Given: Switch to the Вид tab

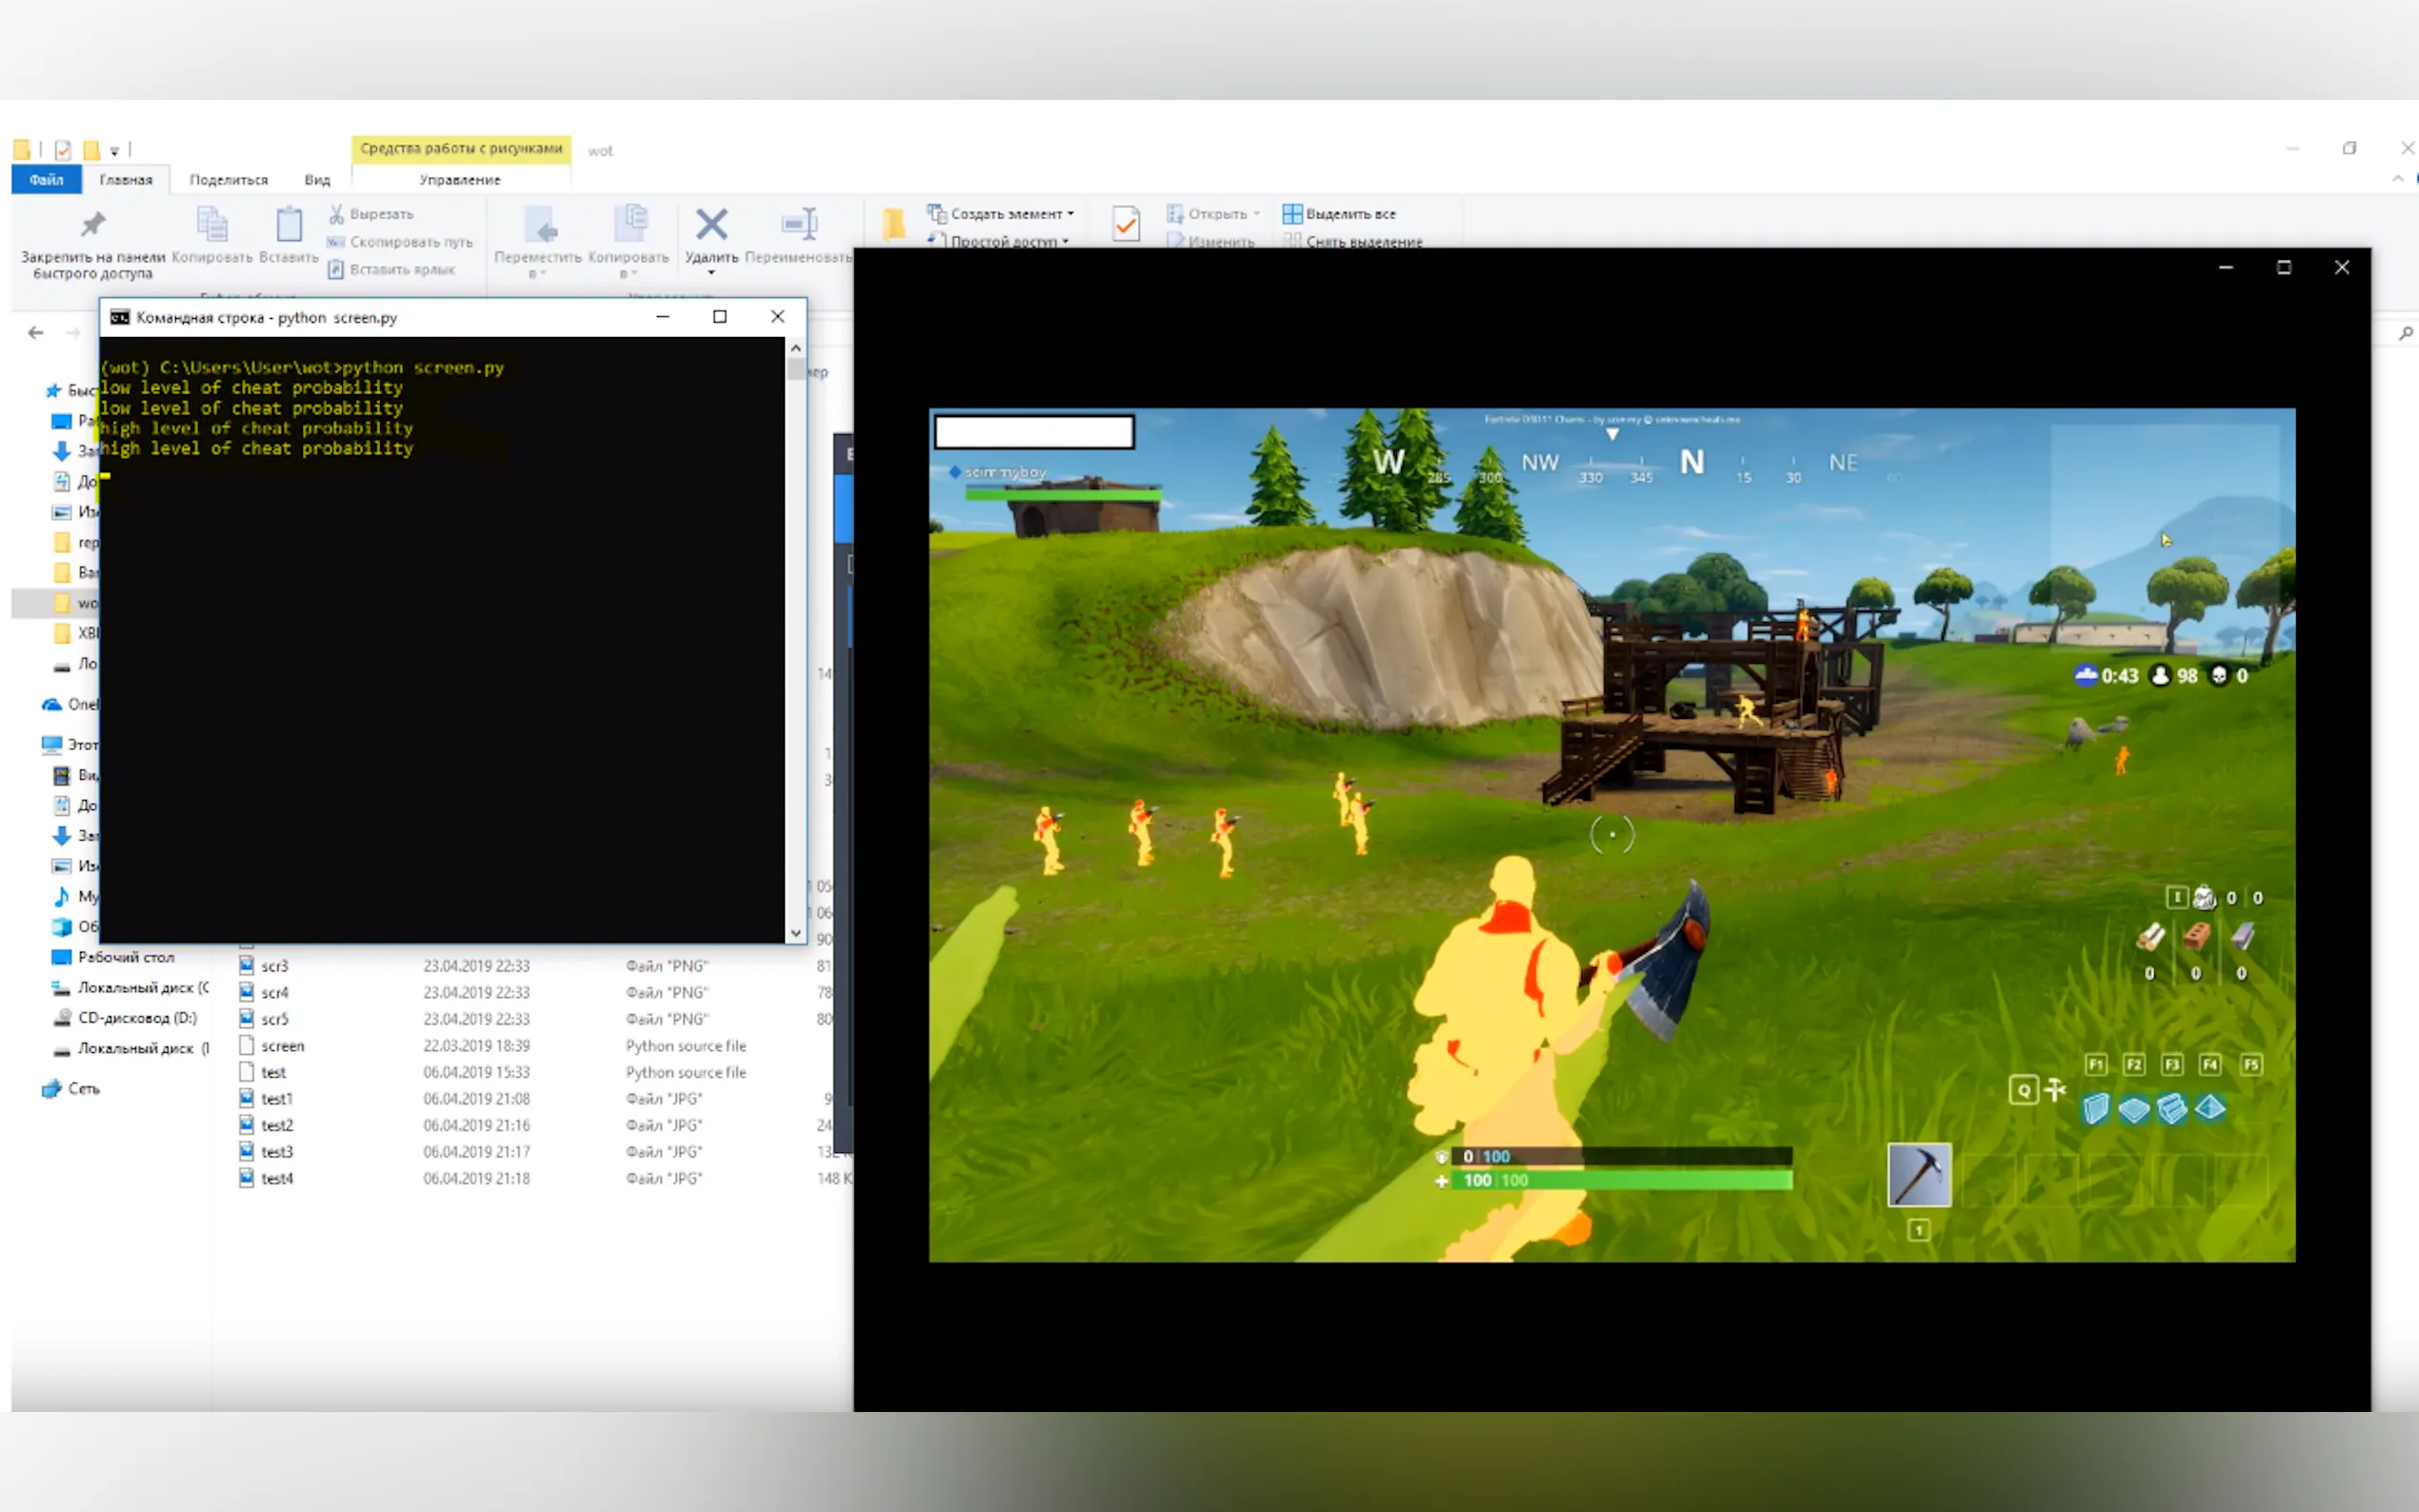Looking at the screenshot, I should tap(317, 180).
